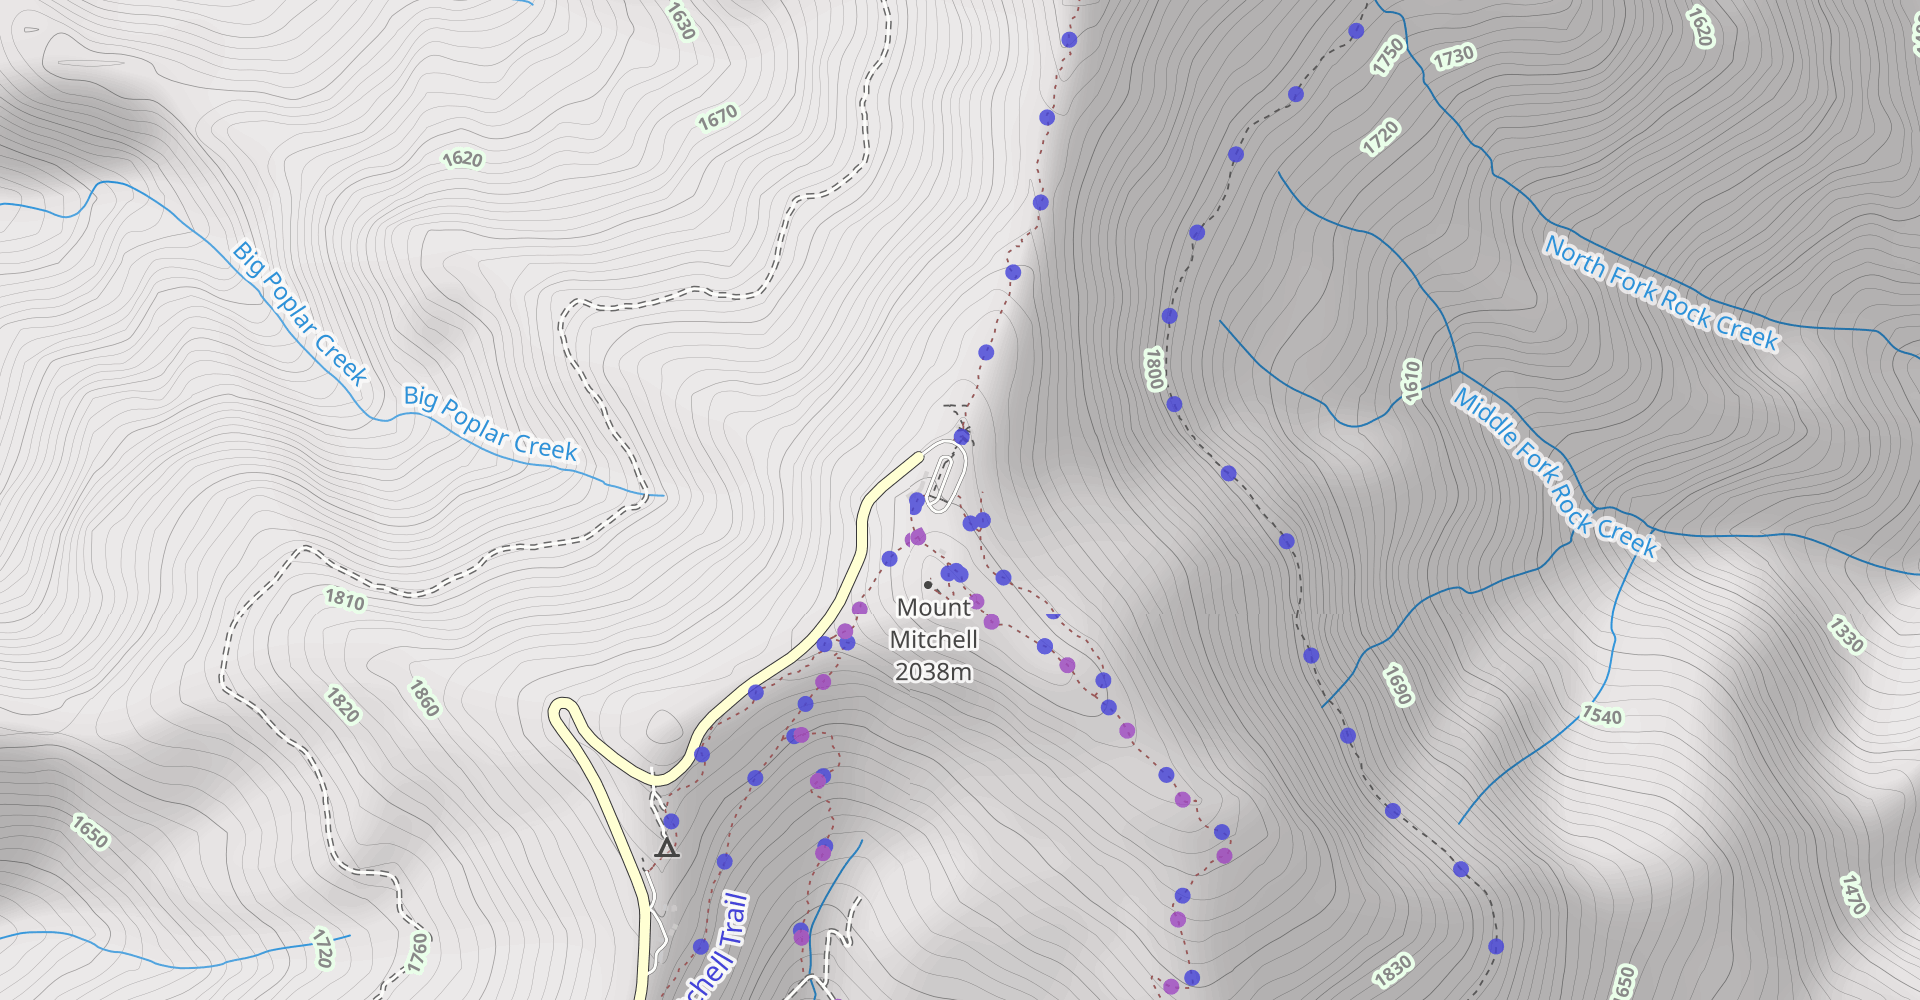This screenshot has height=1000, width=1920.
Task: Click the 1610 contour elevation label
Action: click(1411, 381)
